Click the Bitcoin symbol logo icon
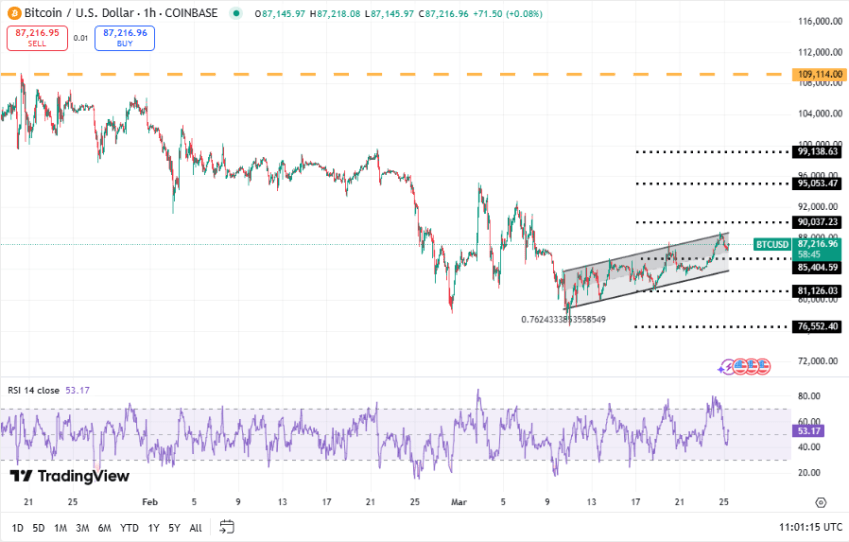This screenshot has height=542, width=849. (13, 13)
